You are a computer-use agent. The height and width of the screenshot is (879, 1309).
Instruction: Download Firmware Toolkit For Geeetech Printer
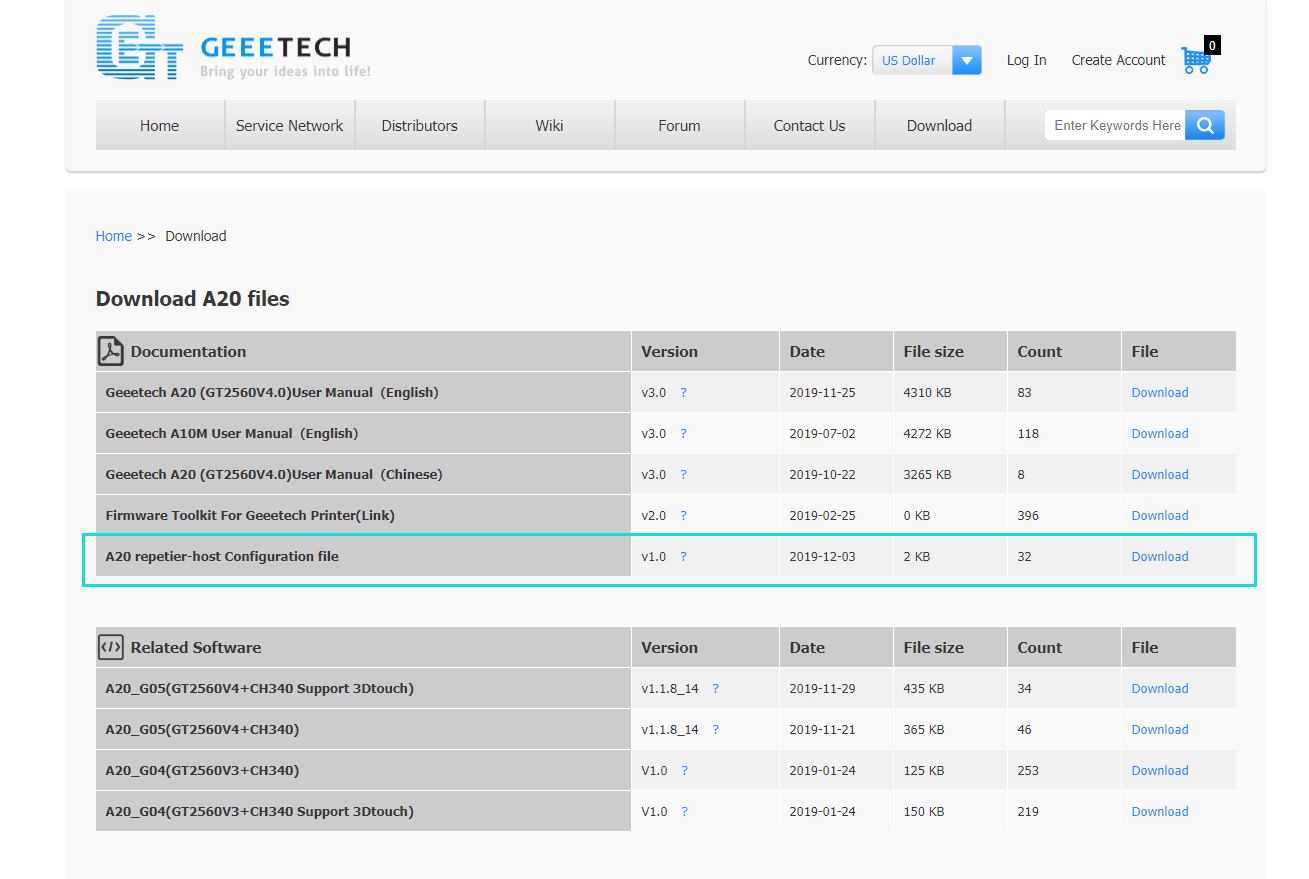tap(1160, 515)
